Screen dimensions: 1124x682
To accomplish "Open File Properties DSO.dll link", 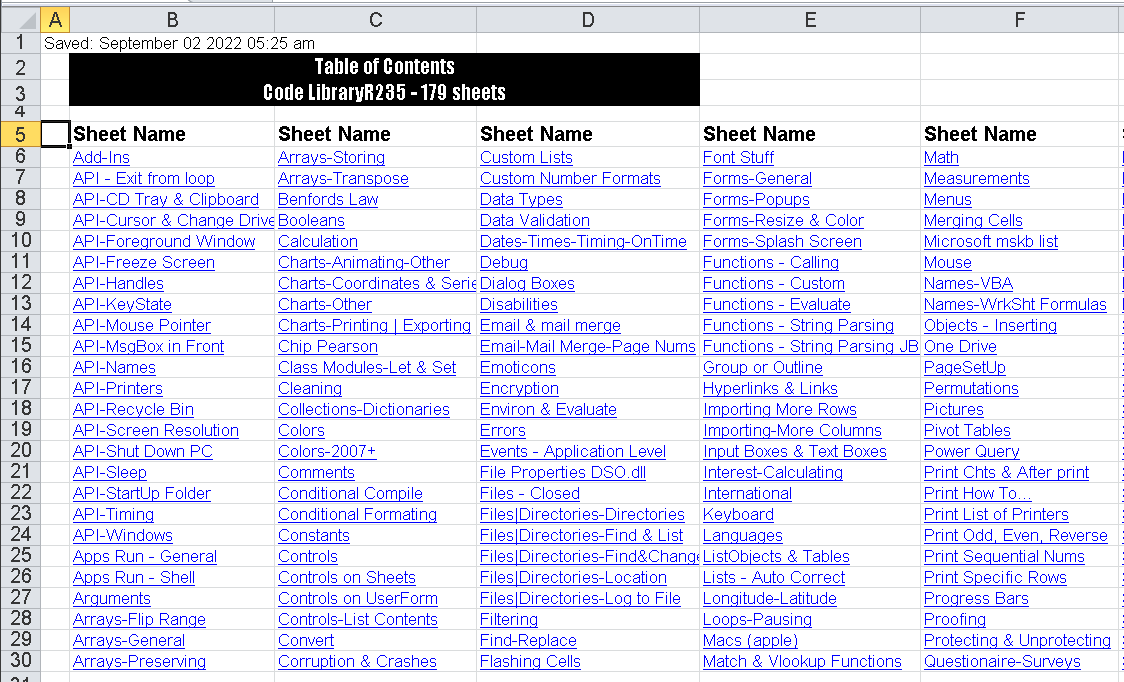I will click(563, 473).
